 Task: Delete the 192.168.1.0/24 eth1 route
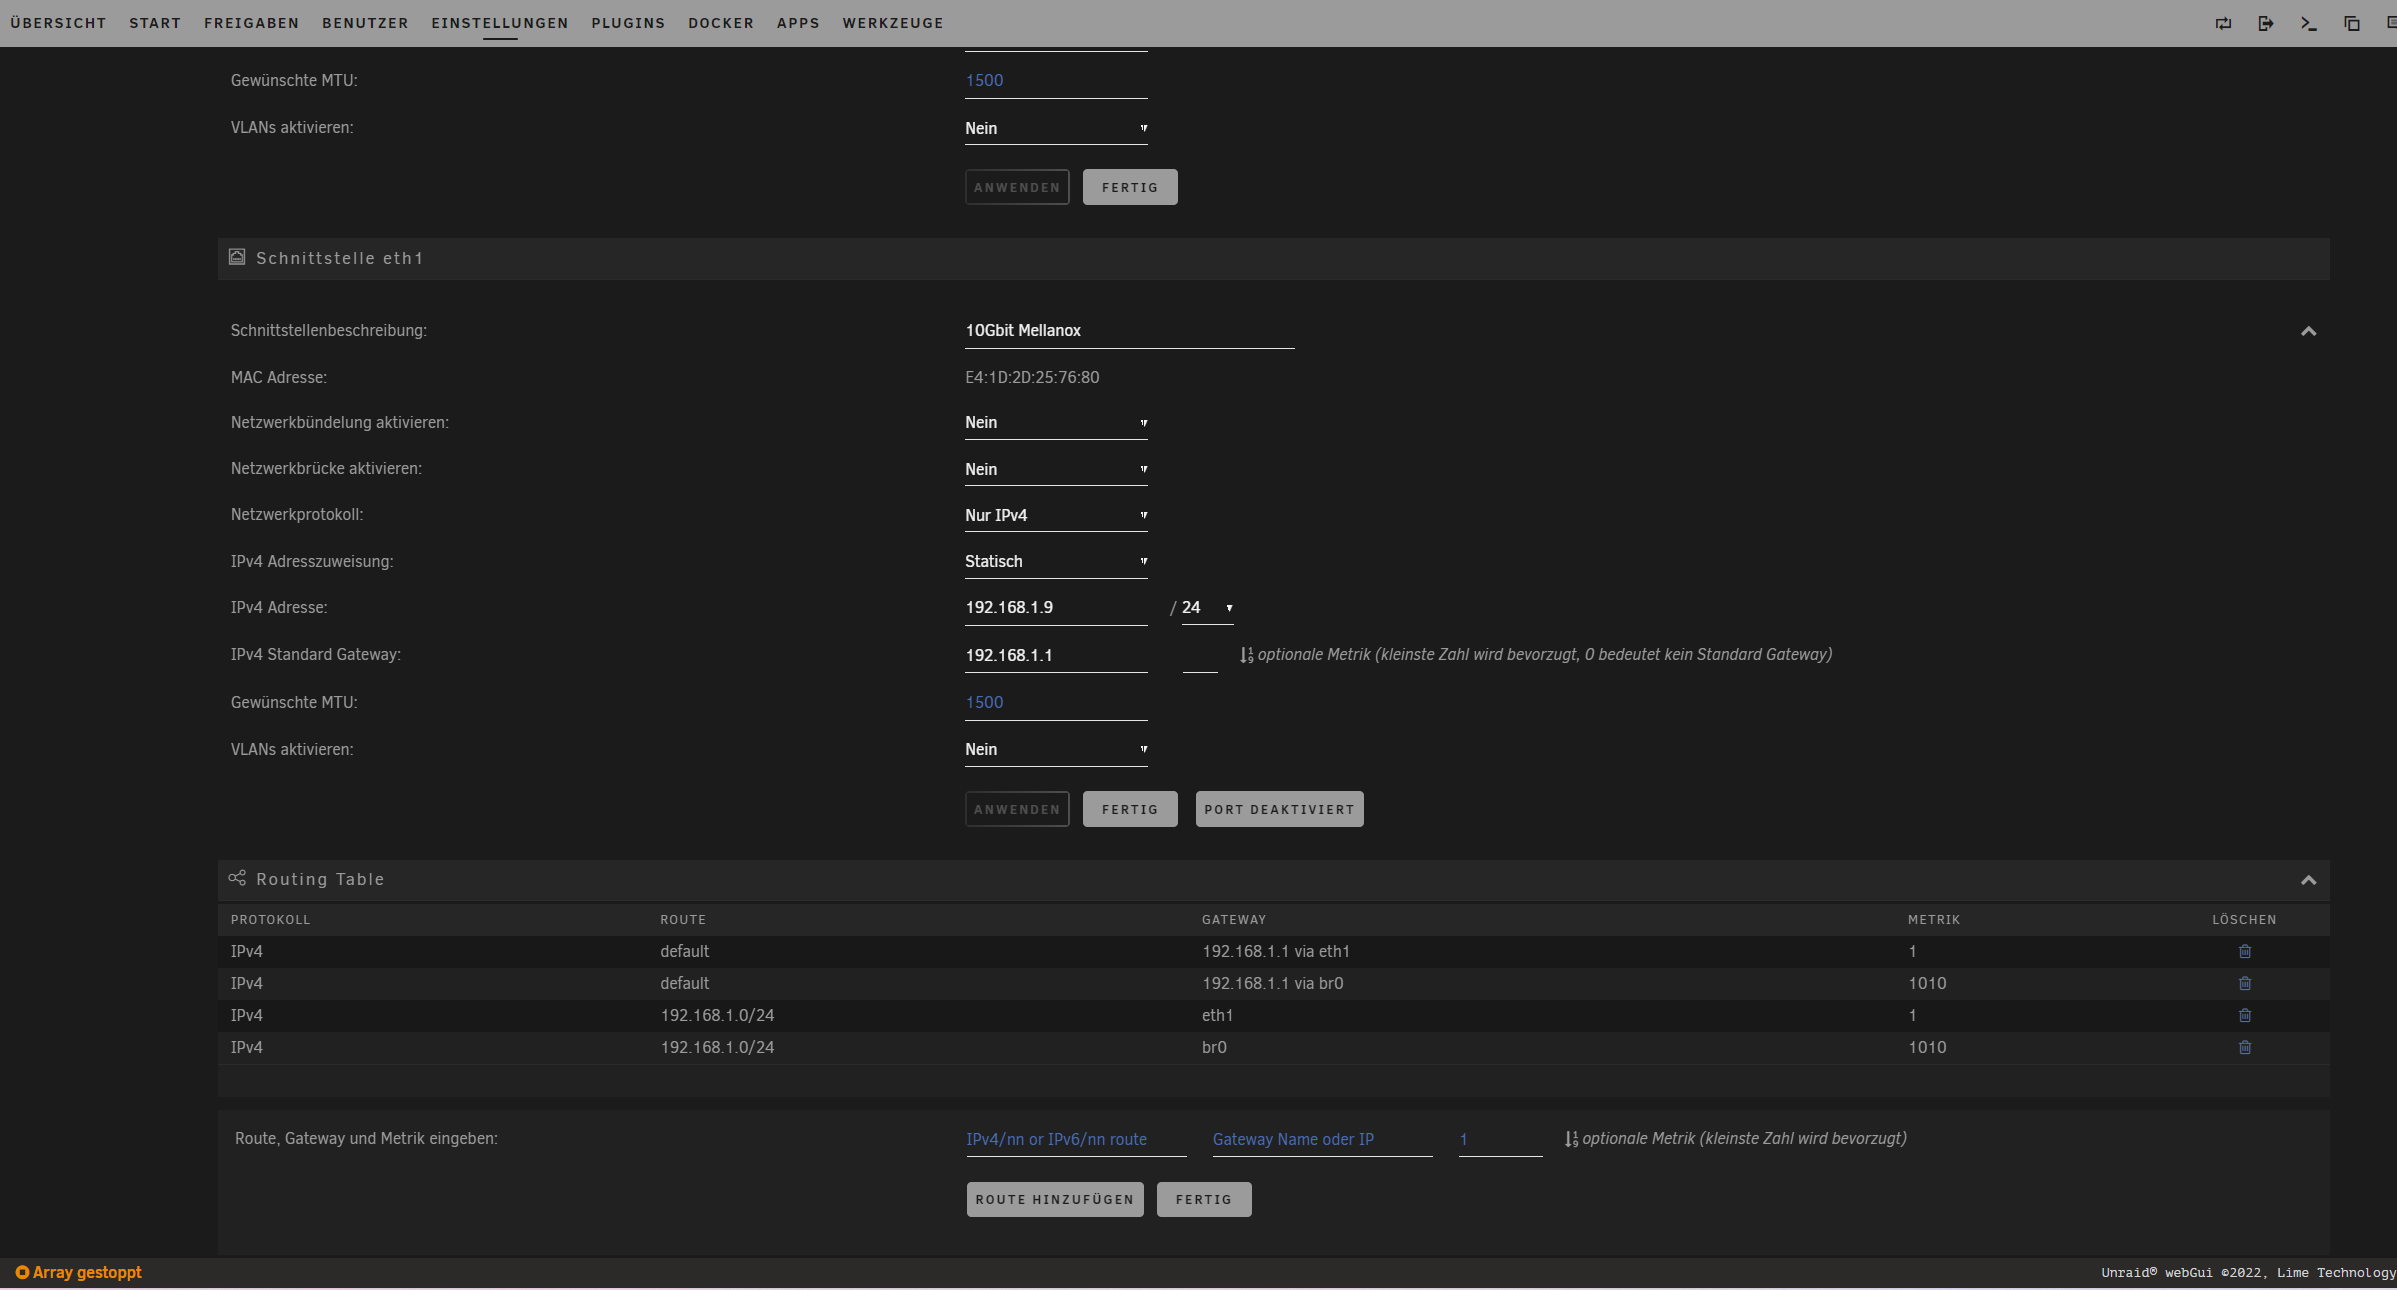(2245, 1015)
